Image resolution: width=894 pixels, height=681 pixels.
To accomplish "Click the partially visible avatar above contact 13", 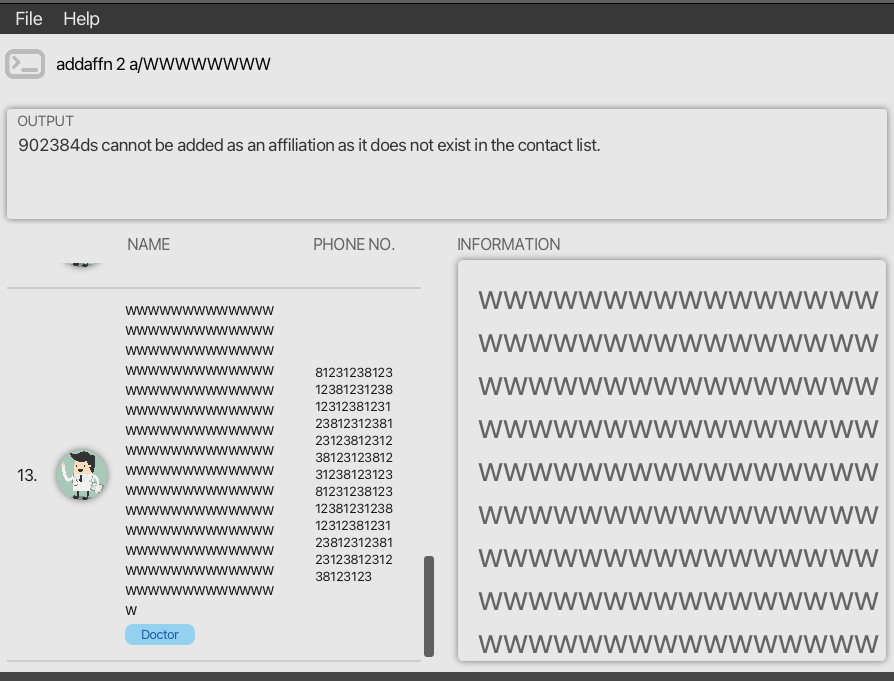I will (x=82, y=265).
